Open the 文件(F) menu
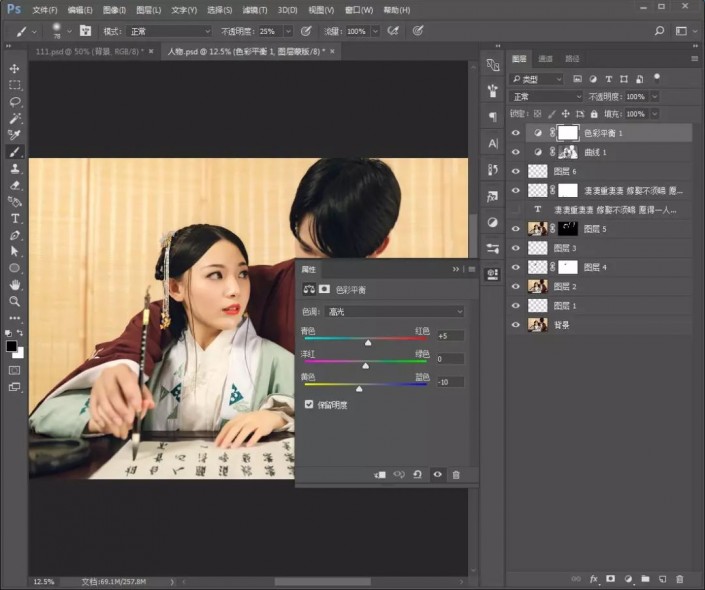Screen dimensions: 705x590 45,10
